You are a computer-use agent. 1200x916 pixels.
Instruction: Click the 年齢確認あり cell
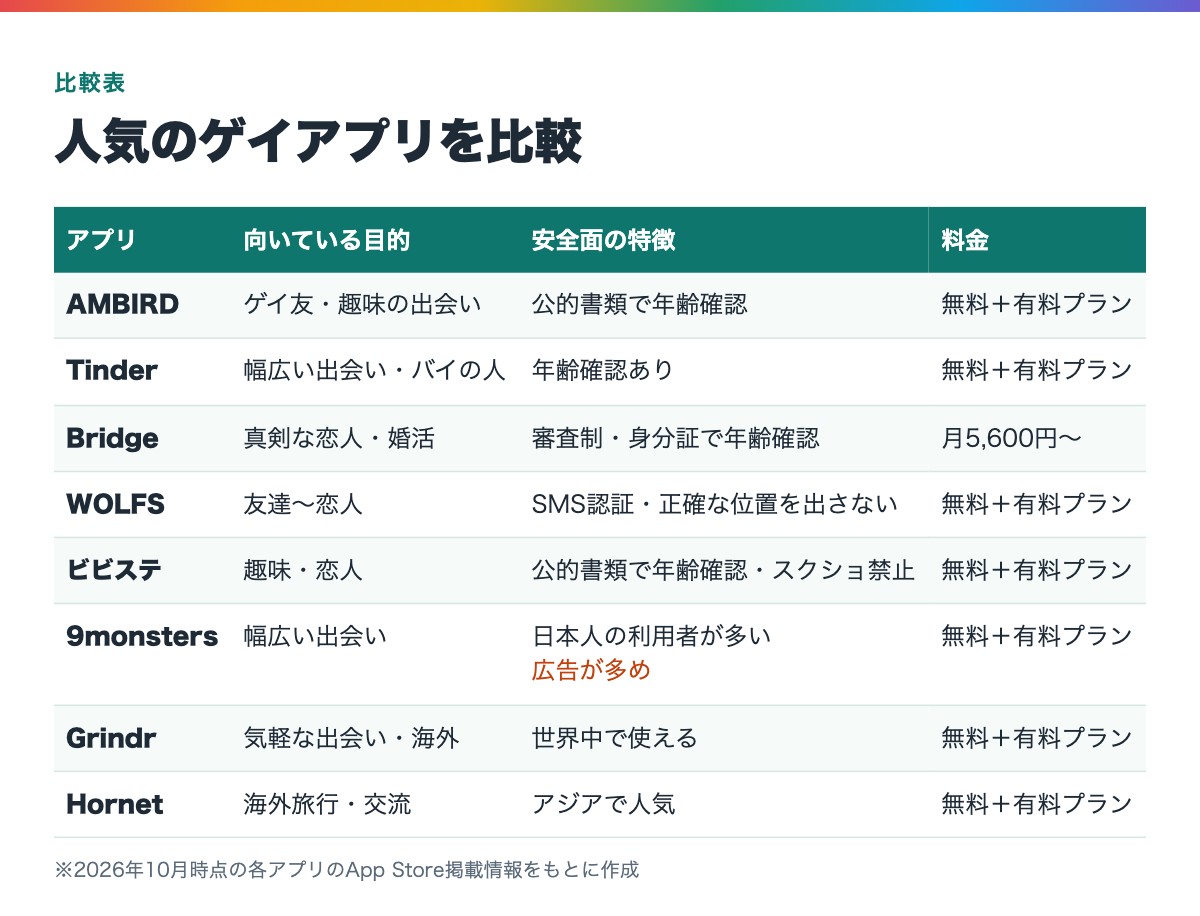723,371
